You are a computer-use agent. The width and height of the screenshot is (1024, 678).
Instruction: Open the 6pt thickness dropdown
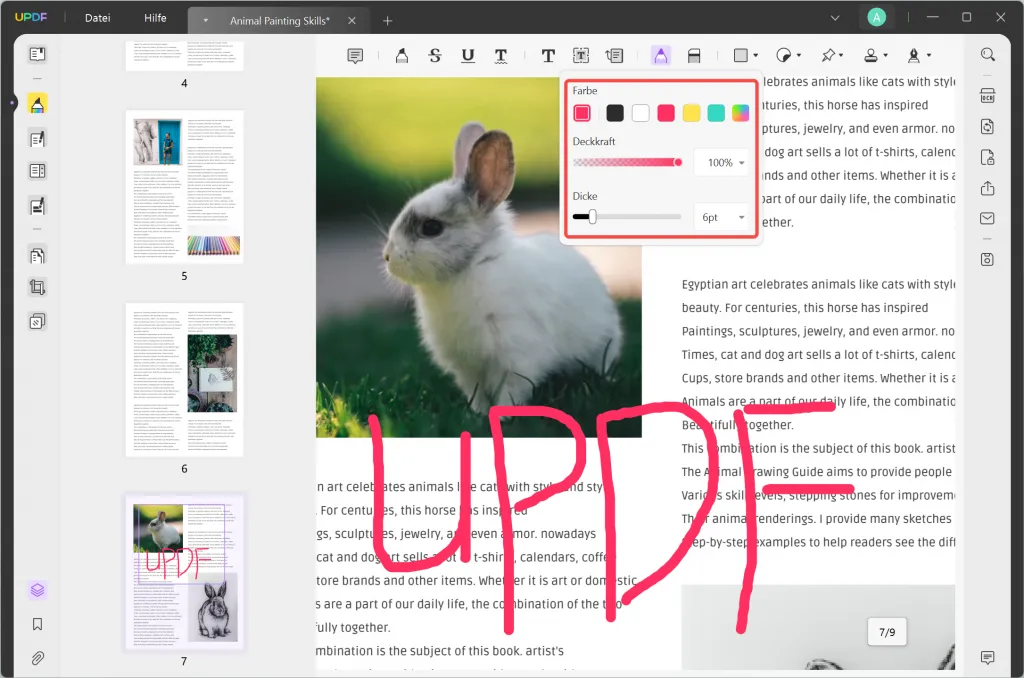tap(722, 218)
